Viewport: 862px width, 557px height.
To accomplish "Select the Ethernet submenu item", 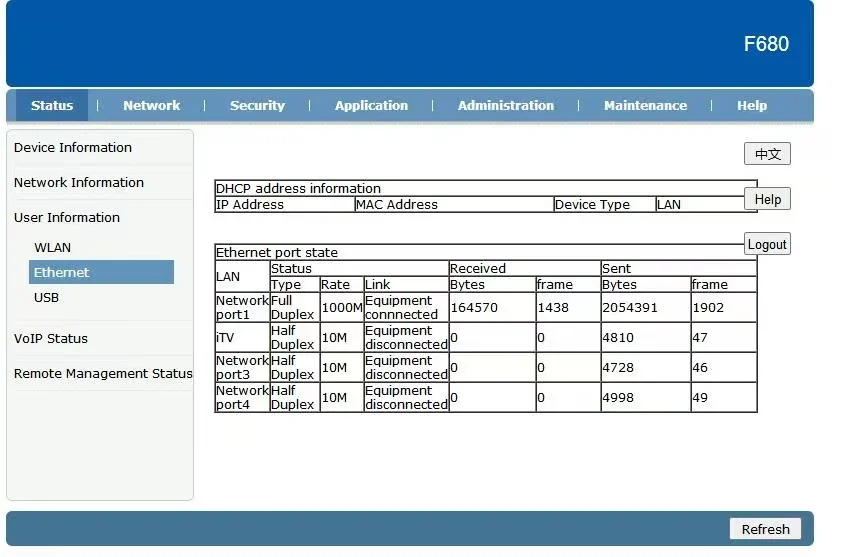I will [x=62, y=272].
